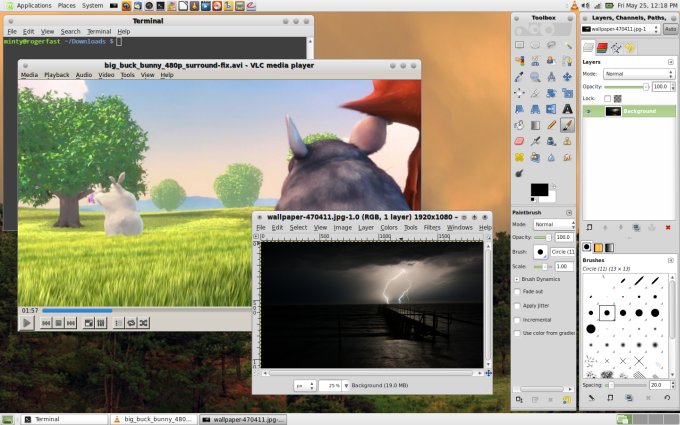Toggle VLC loop mode button
The image size is (680, 425).
click(131, 323)
